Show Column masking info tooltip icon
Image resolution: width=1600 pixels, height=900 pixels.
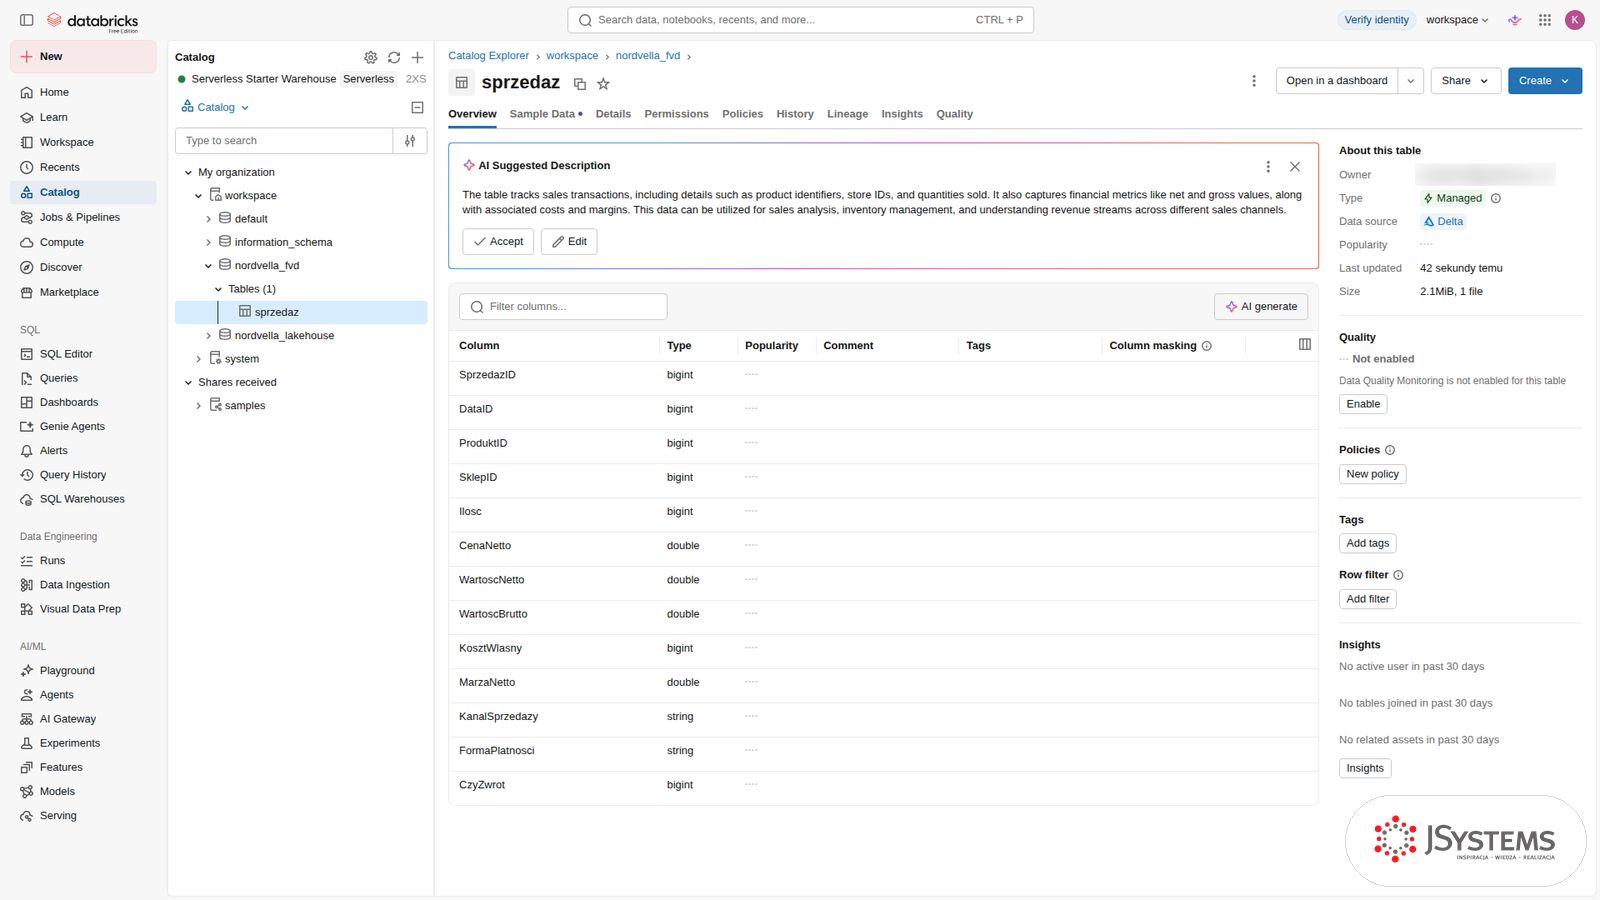pyautogui.click(x=1207, y=346)
